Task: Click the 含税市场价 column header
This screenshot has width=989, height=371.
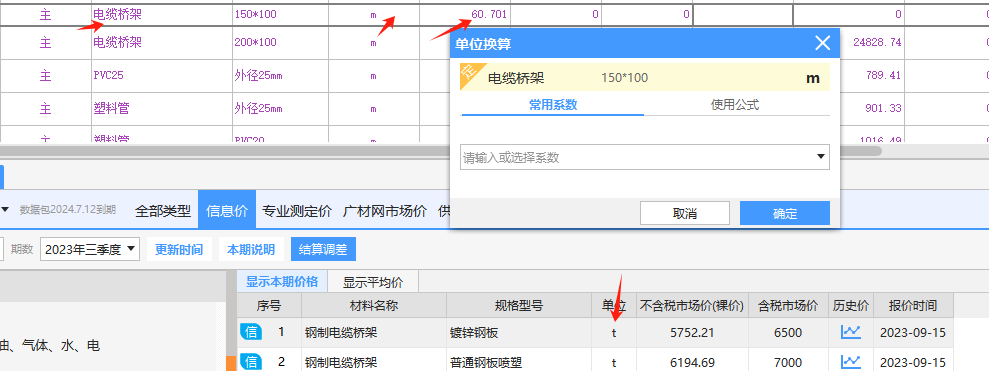Action: (789, 306)
